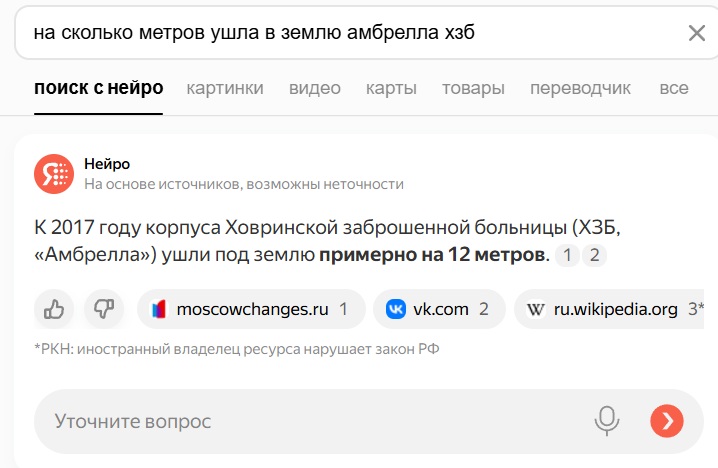Select the товары tab

click(x=473, y=88)
